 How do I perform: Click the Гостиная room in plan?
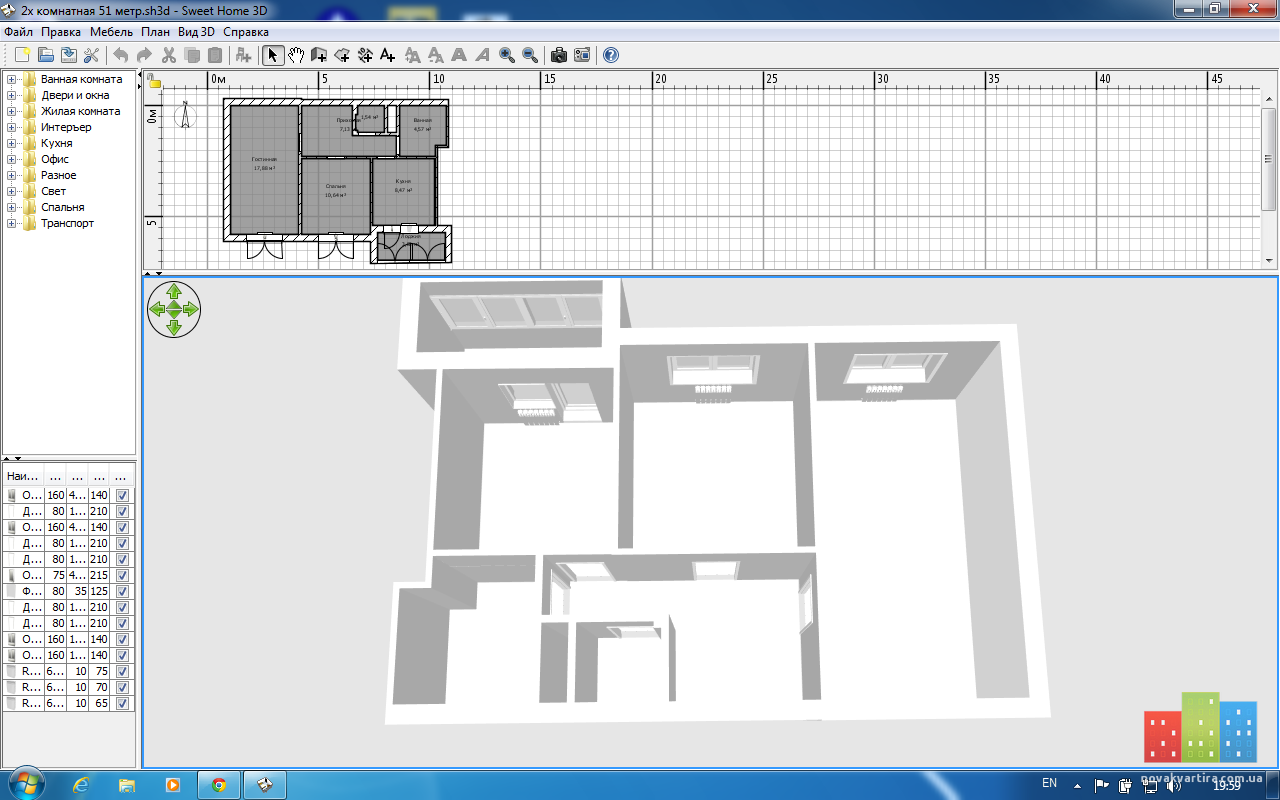(x=264, y=168)
